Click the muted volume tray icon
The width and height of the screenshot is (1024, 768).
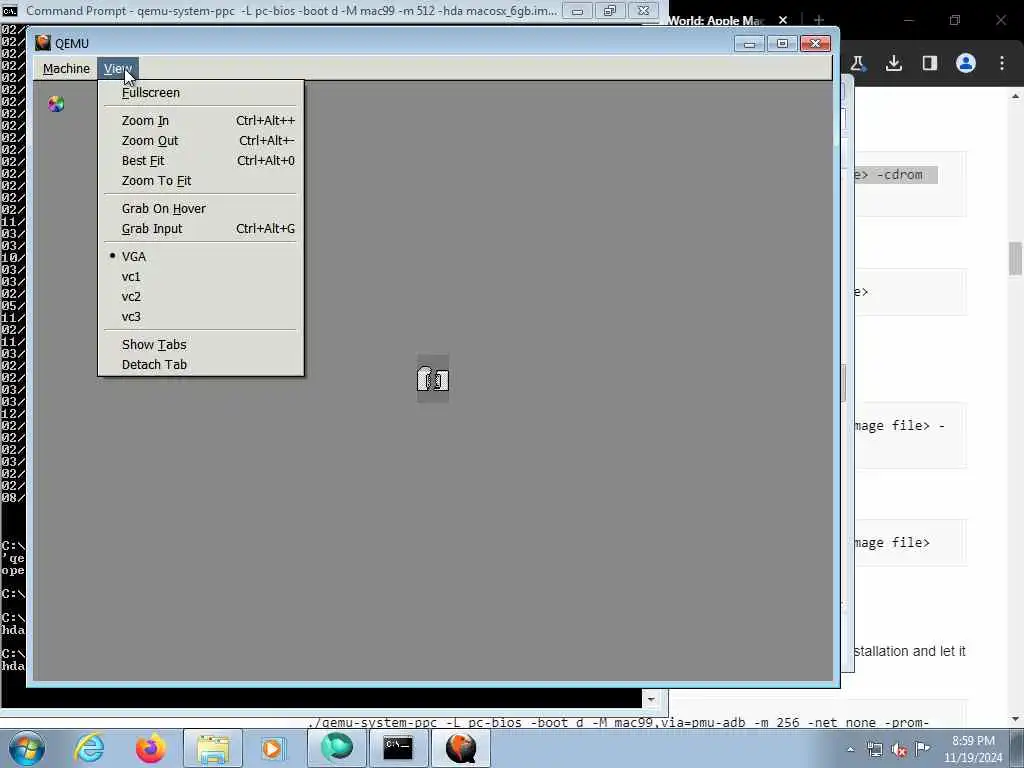click(x=899, y=750)
